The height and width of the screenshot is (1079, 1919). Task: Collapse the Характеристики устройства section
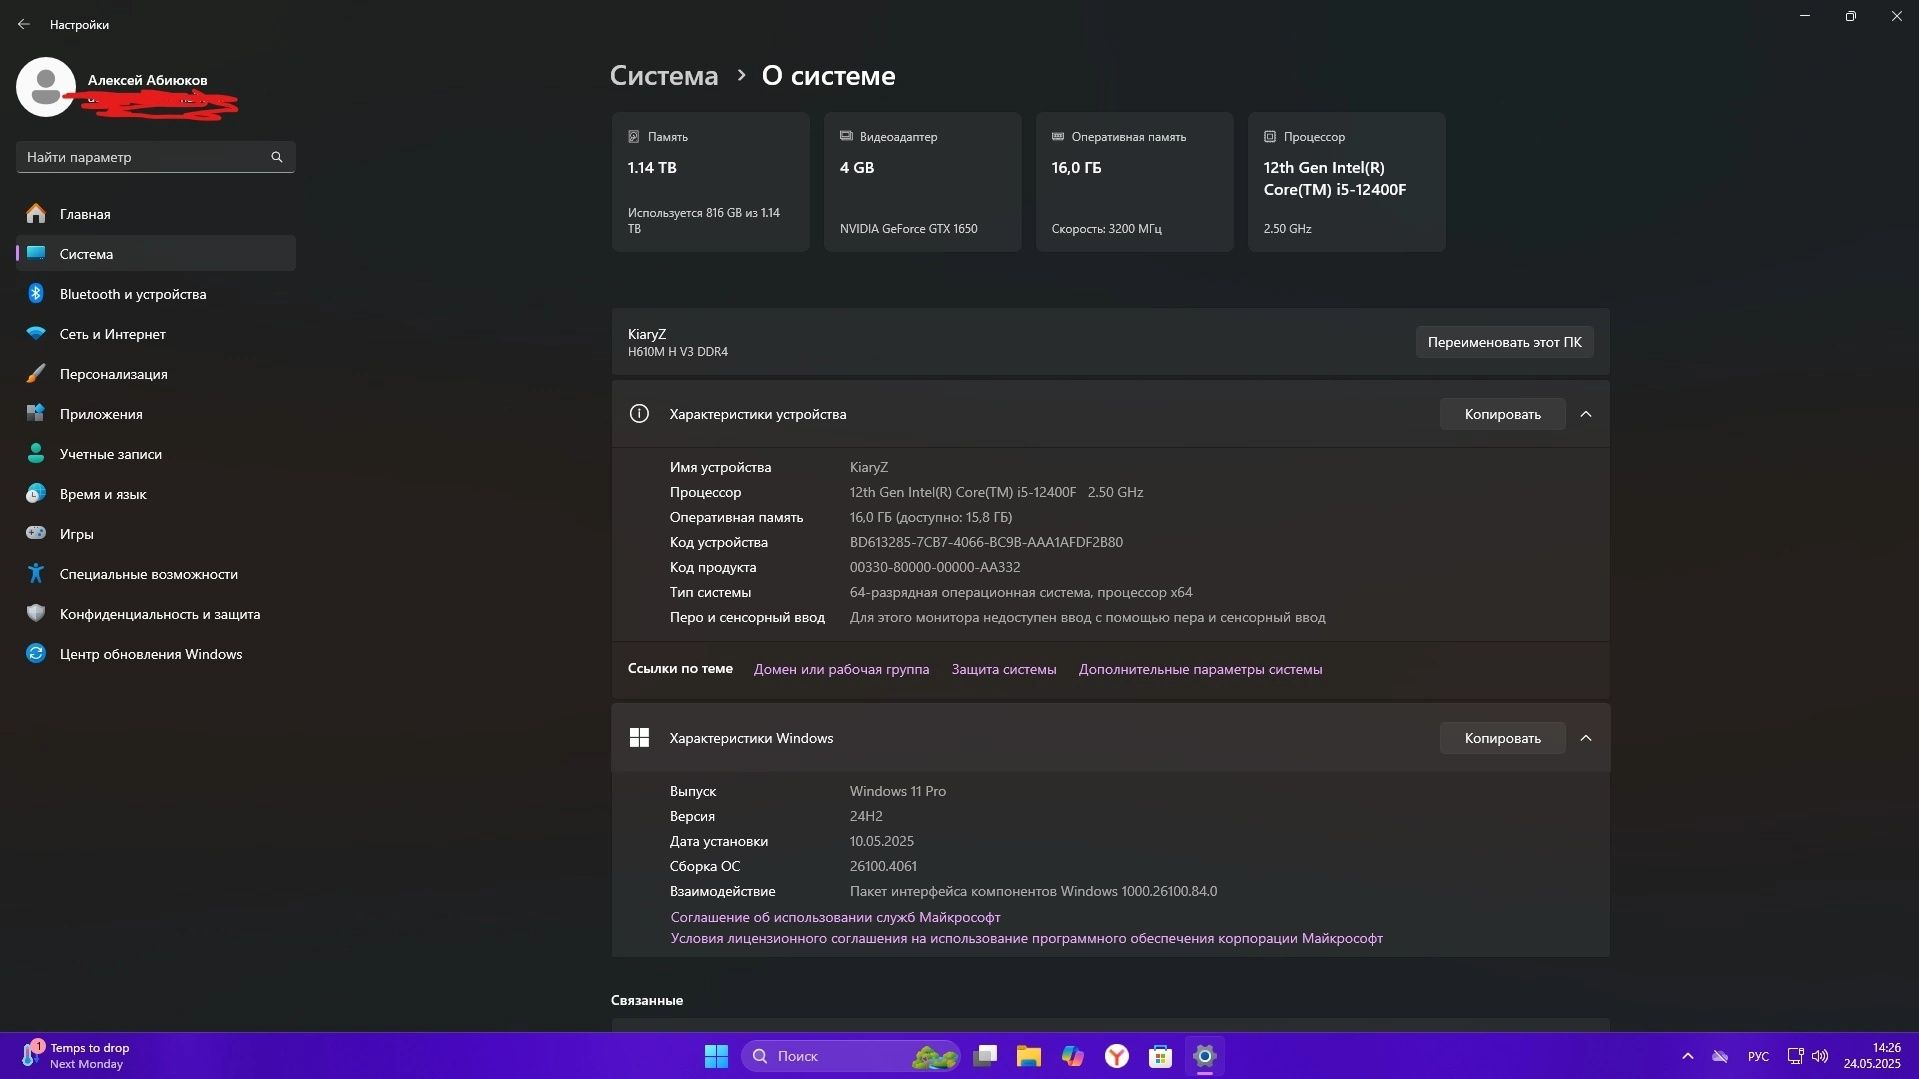click(x=1585, y=414)
